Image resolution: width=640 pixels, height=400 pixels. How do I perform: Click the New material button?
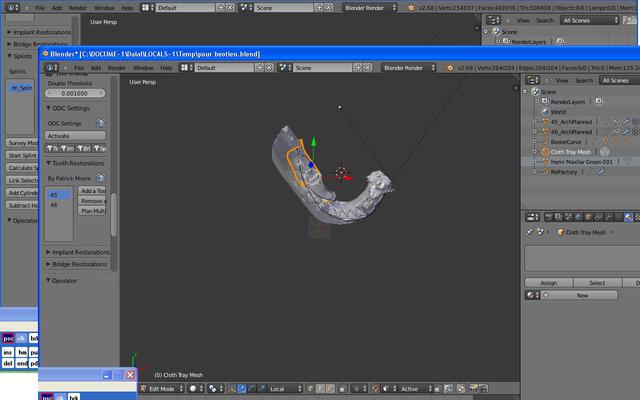point(582,295)
